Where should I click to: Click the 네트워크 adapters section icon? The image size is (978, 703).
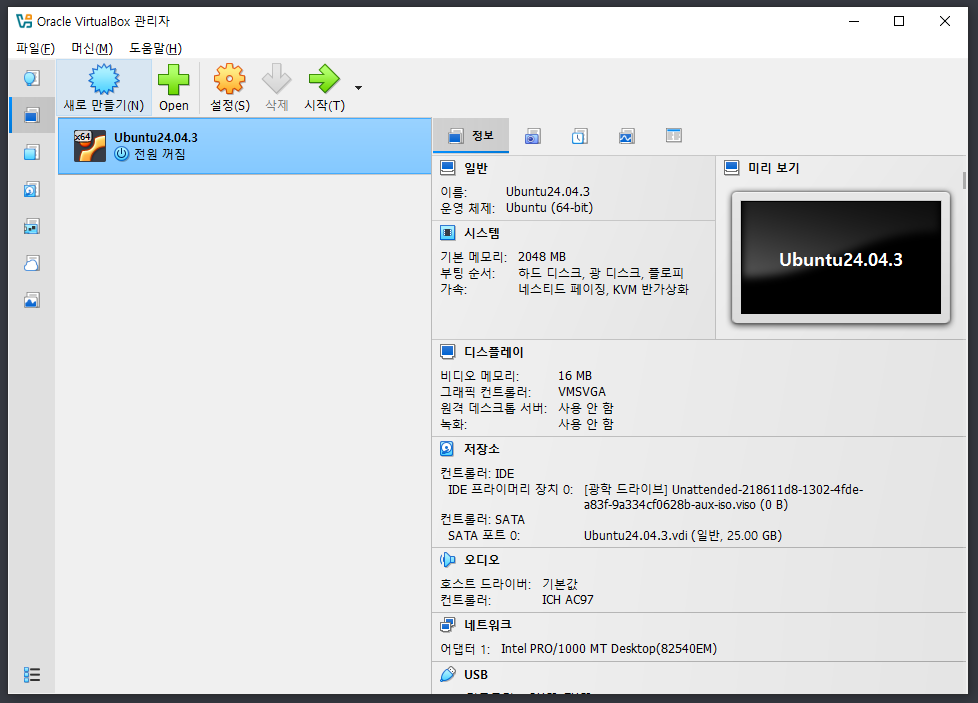448,624
